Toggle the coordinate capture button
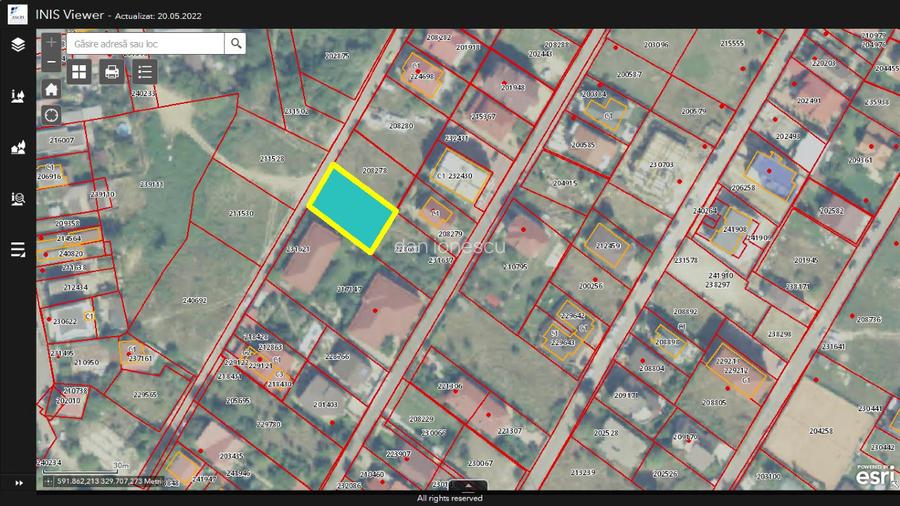900x506 pixels. tap(48, 481)
